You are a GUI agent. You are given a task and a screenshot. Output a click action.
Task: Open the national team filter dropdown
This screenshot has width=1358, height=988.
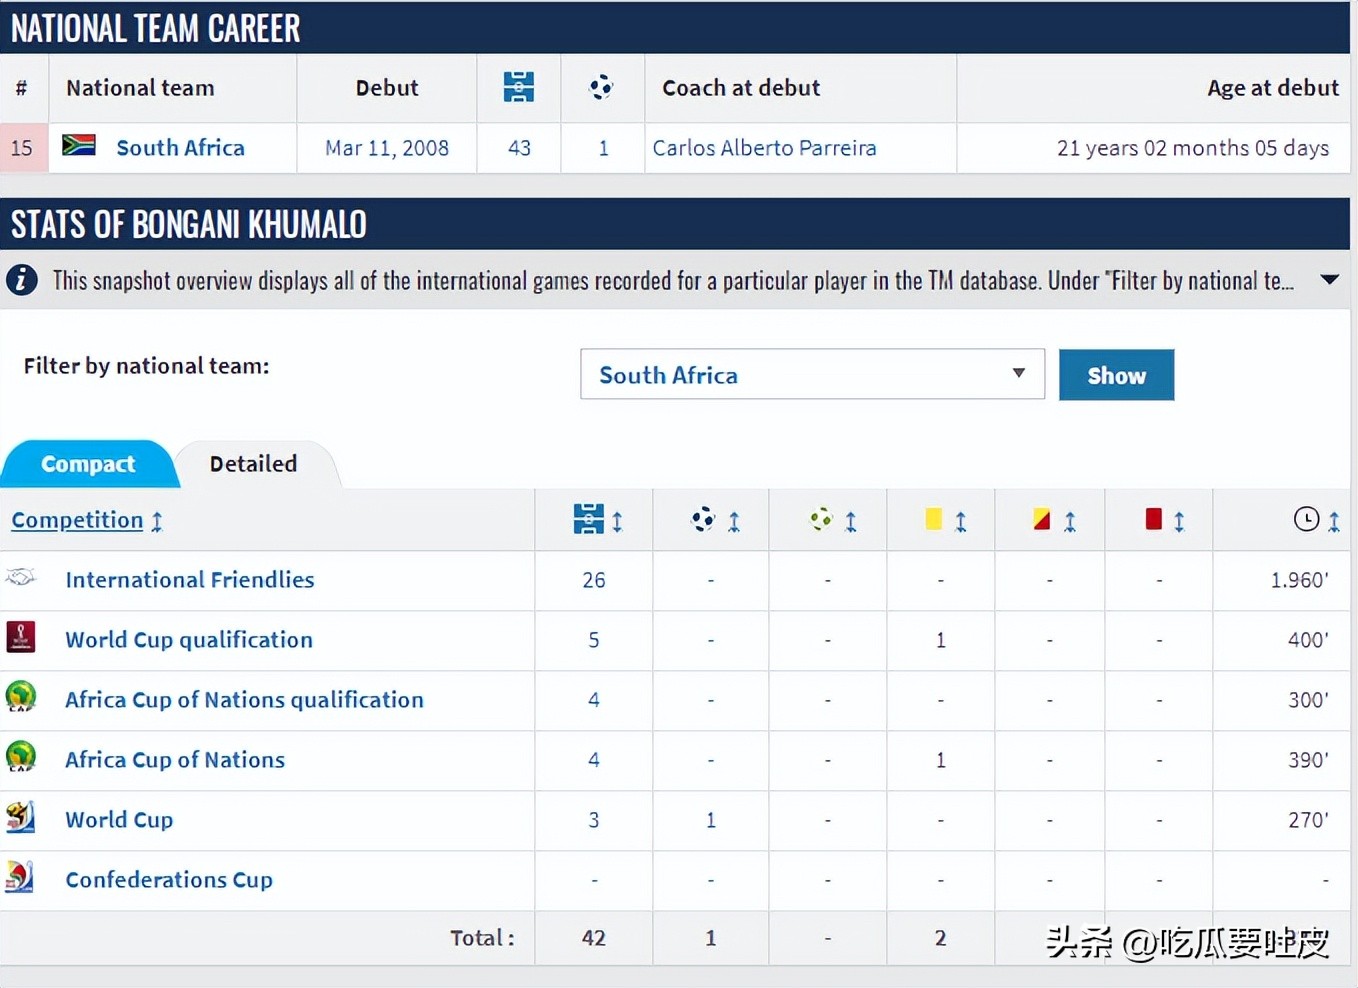(x=812, y=374)
